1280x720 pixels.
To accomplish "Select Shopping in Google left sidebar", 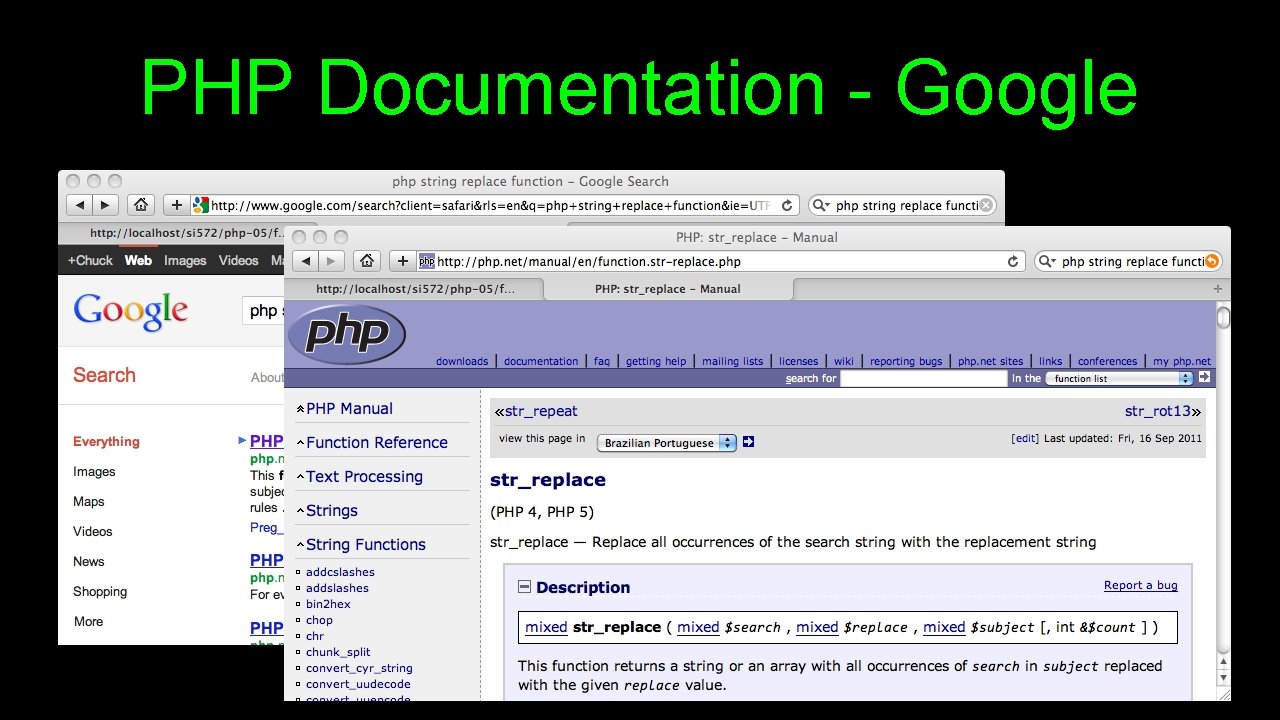I will coord(100,591).
